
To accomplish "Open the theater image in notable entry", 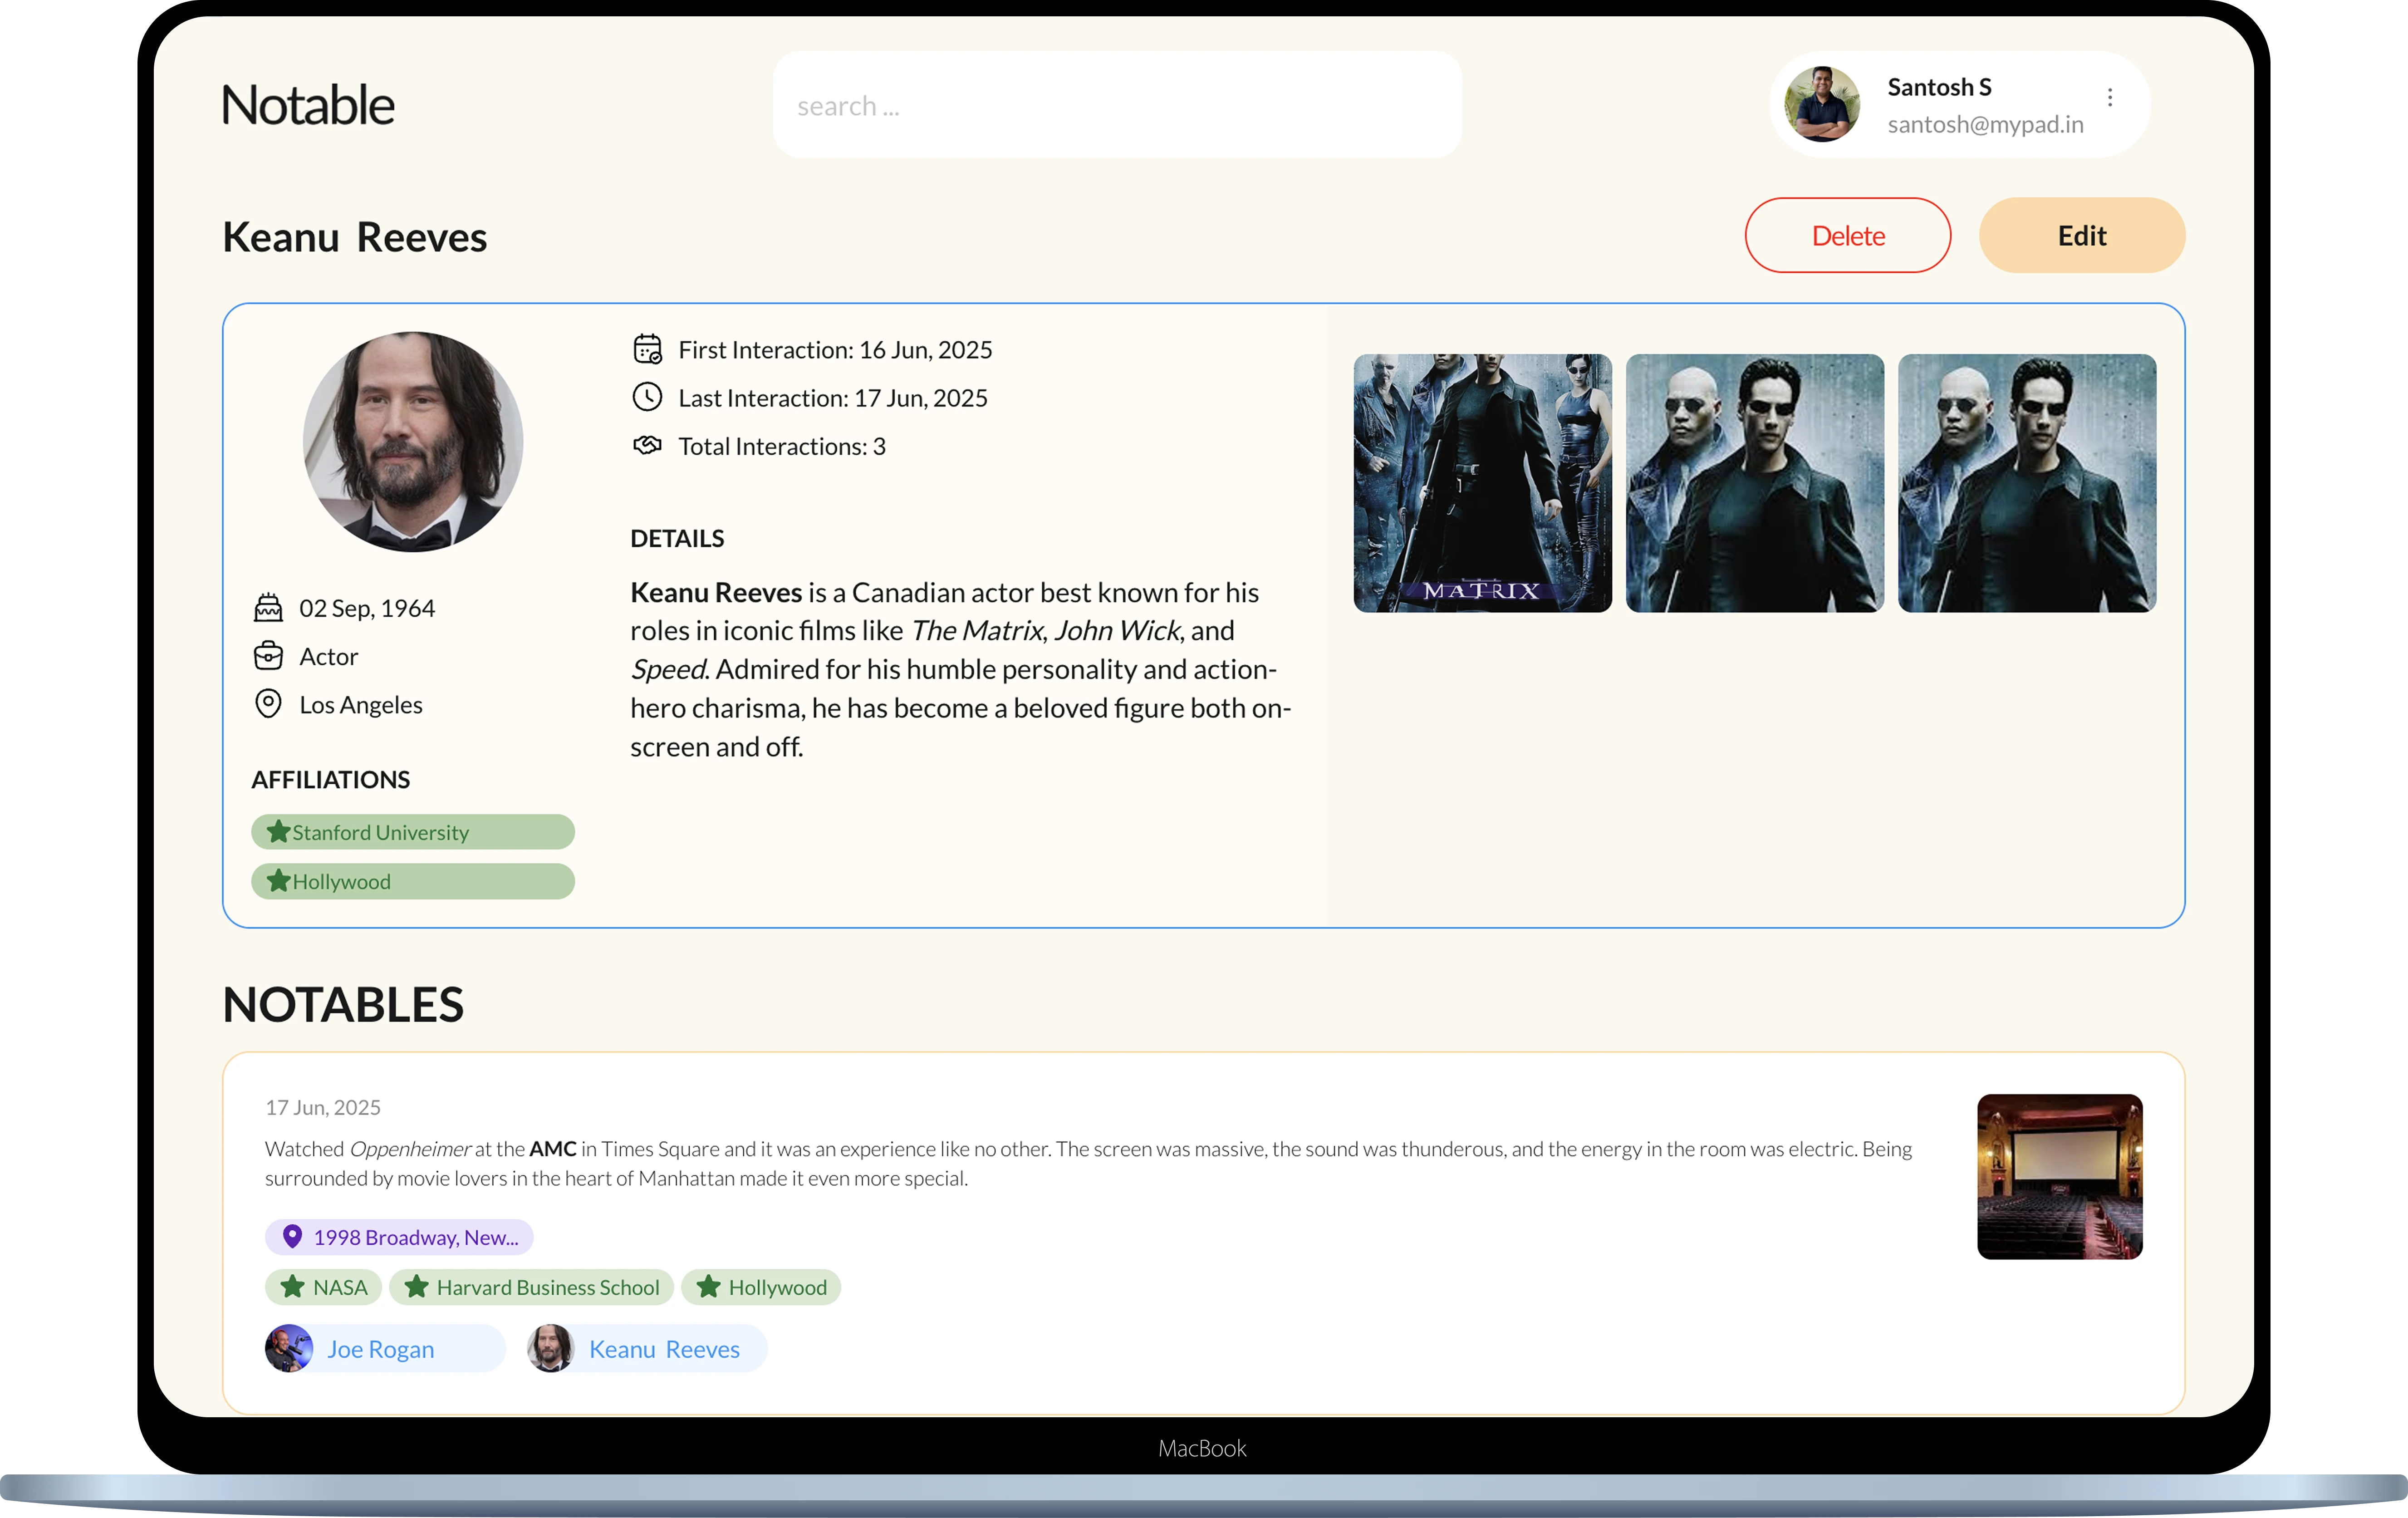I will [2060, 1176].
